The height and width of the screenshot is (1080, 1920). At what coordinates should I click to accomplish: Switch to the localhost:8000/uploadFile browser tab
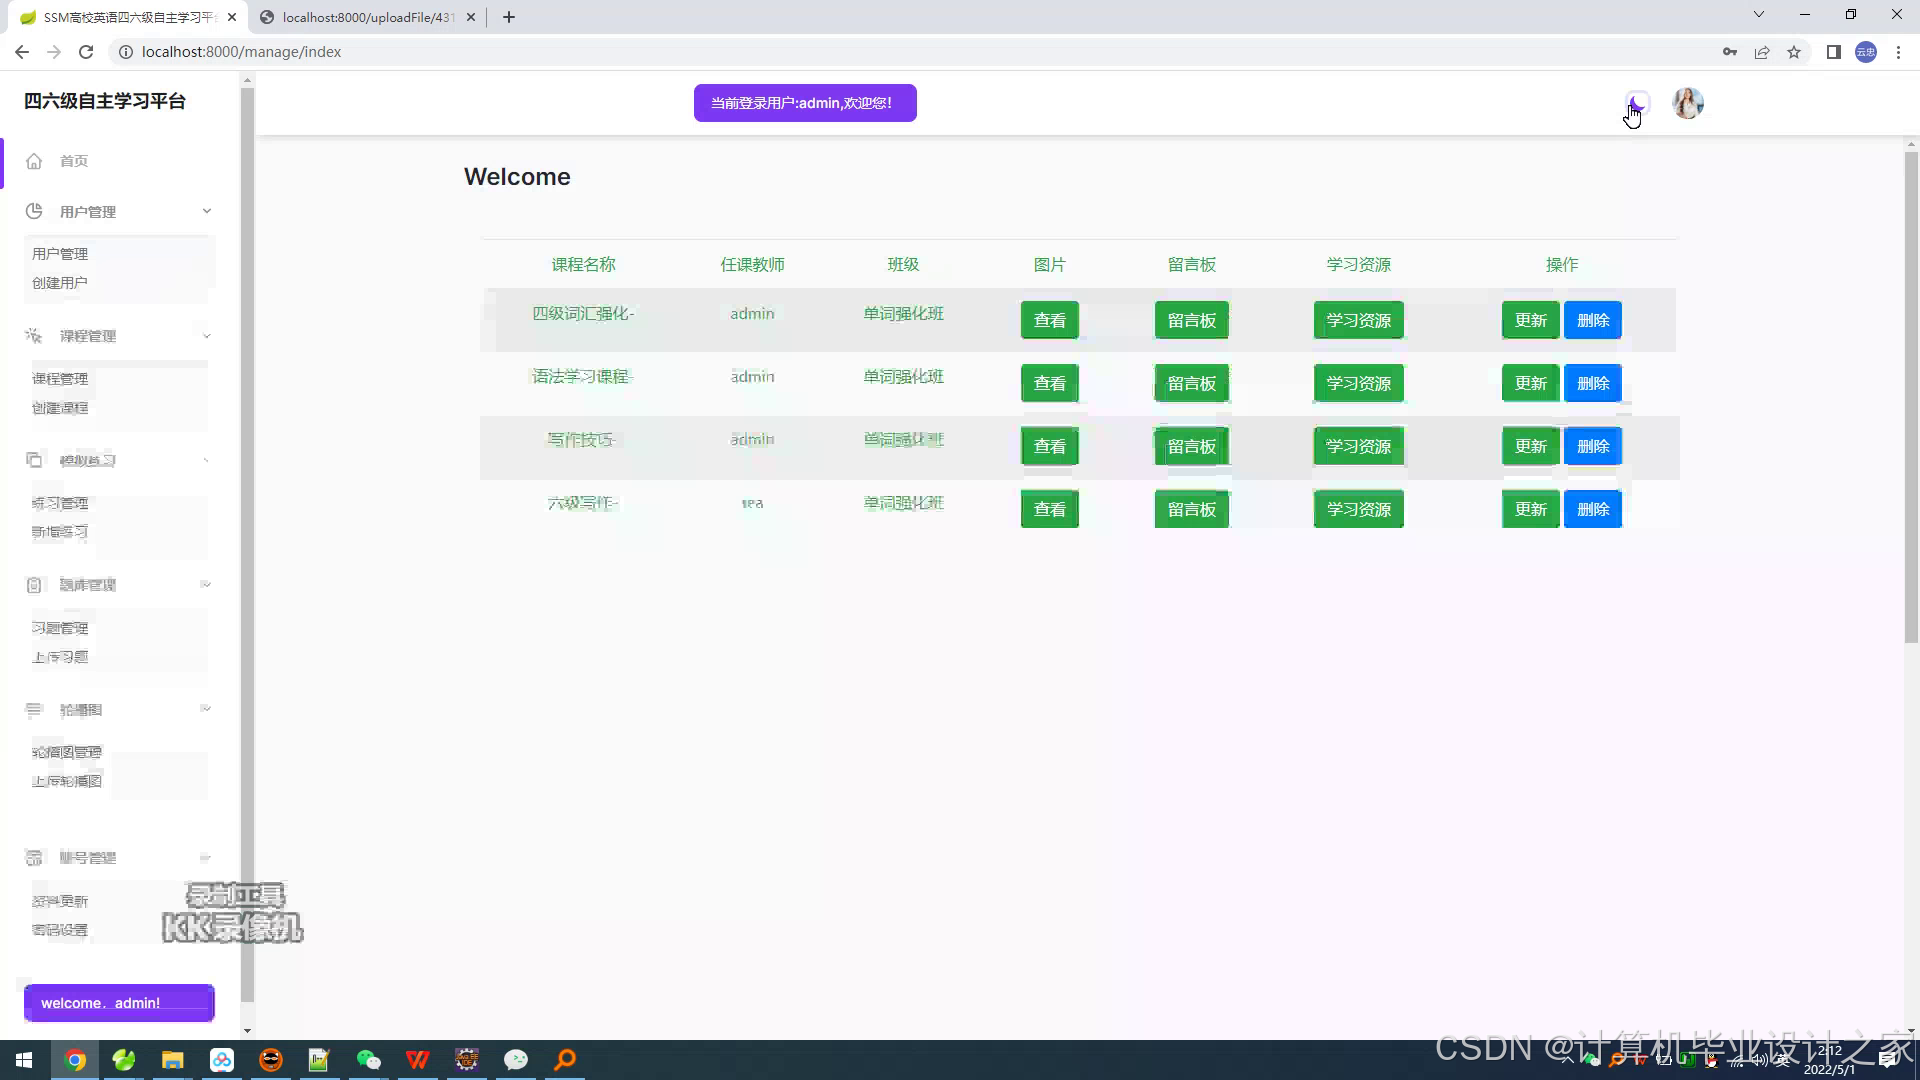pos(366,17)
